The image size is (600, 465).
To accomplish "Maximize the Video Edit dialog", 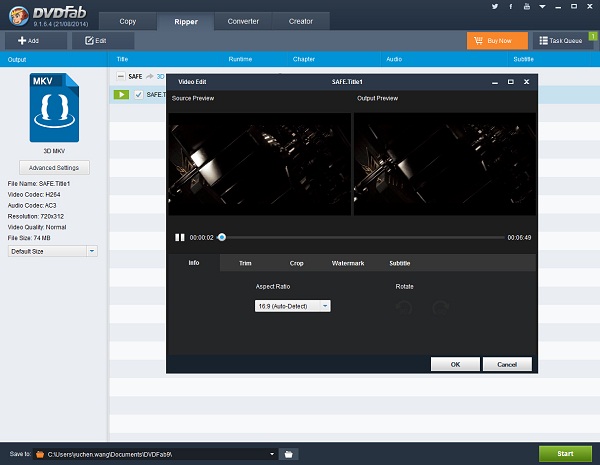I will pyautogui.click(x=510, y=82).
